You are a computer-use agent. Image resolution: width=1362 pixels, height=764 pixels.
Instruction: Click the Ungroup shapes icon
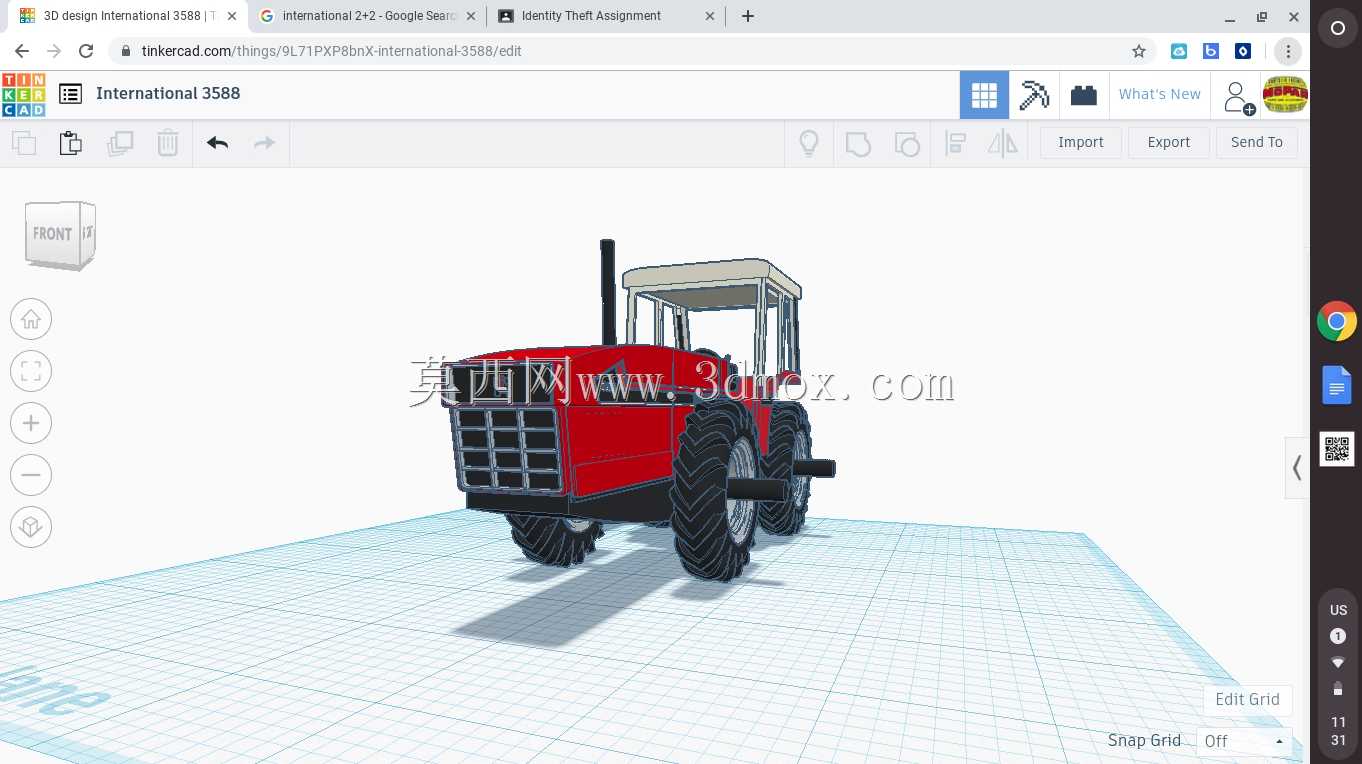(906, 143)
